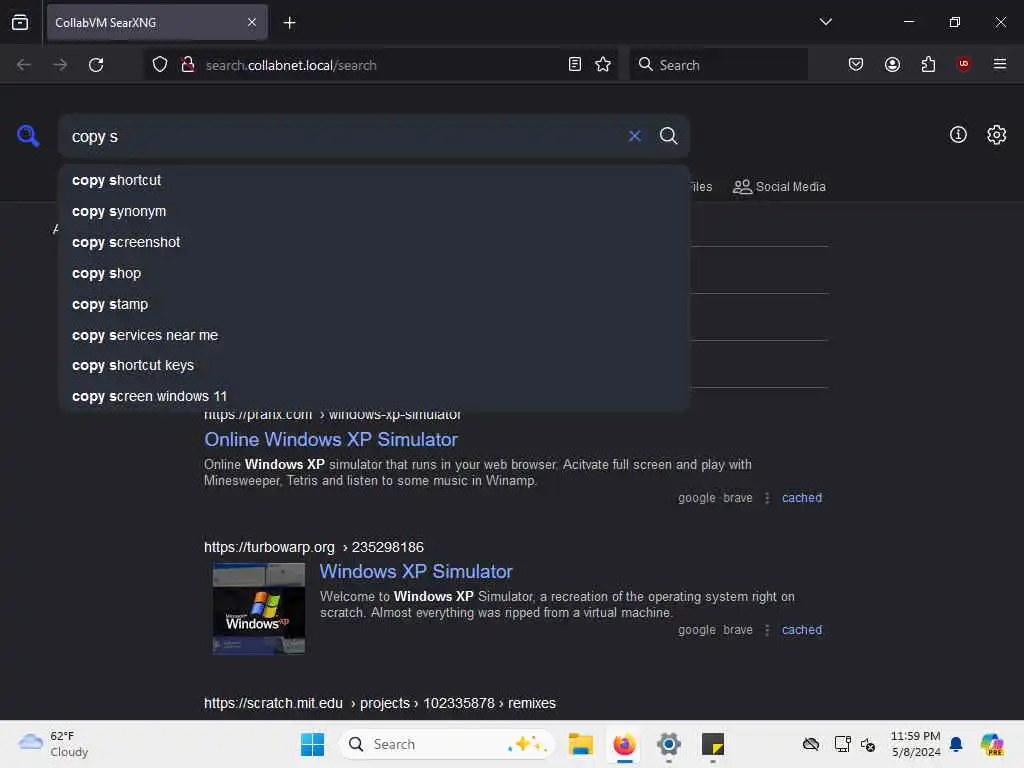This screenshot has width=1024, height=768.
Task: Go forward using the forward arrow
Action: click(60, 65)
